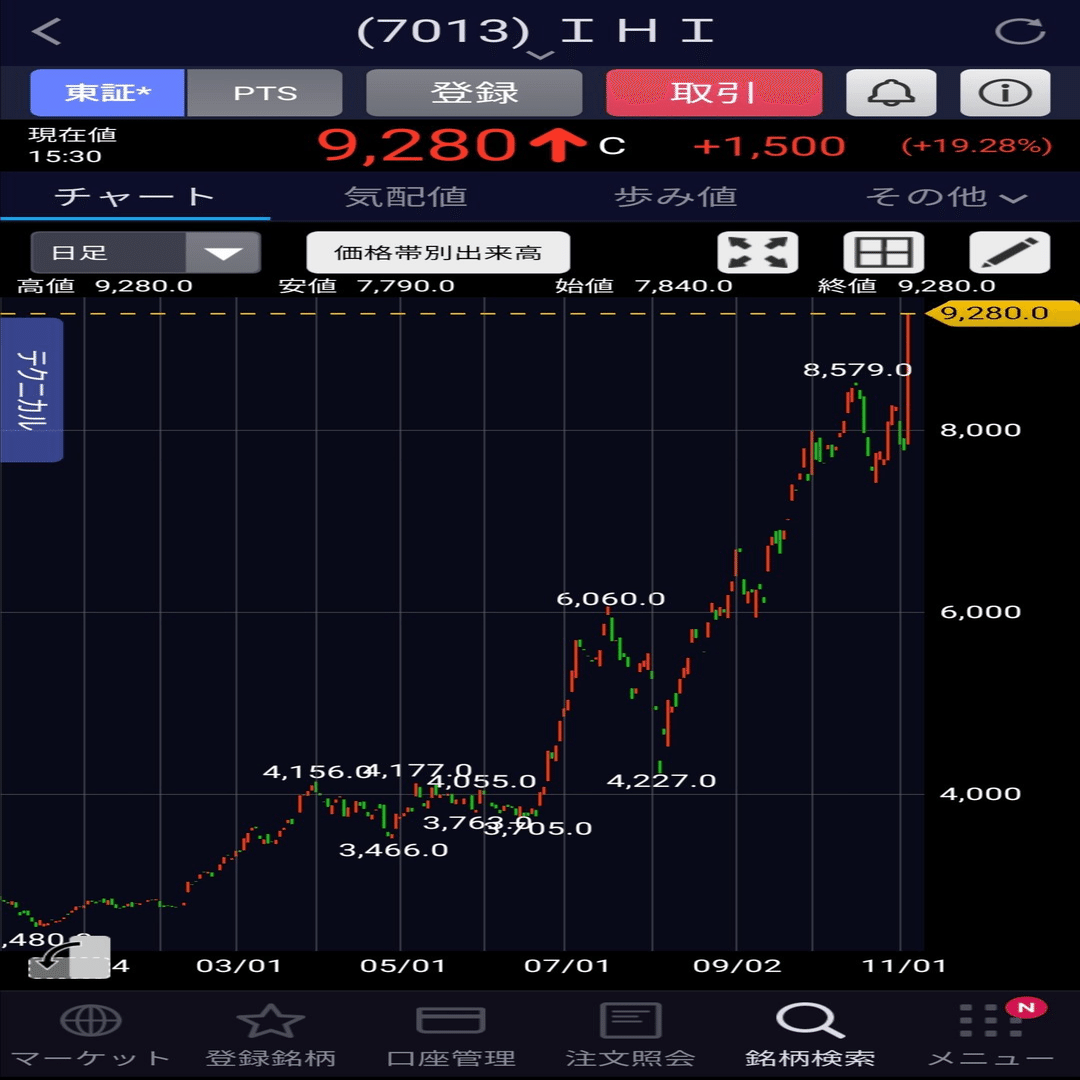Expand chart to full screen
The image size is (1080, 1080).
tap(758, 252)
